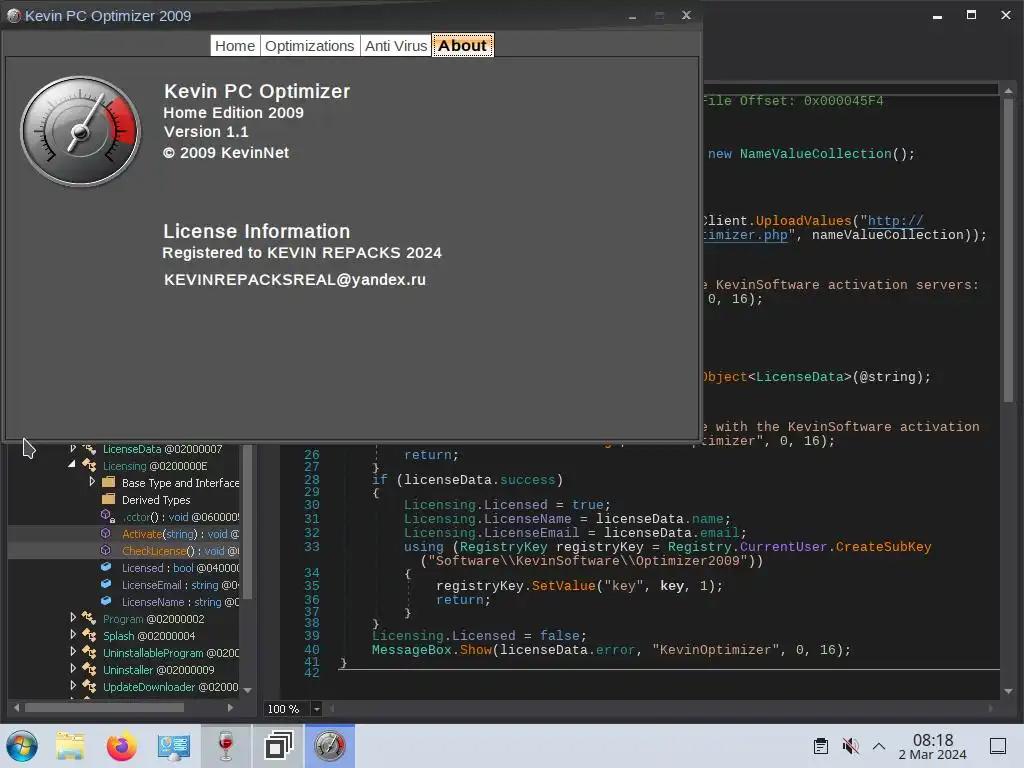
Task: Select the About tab
Action: pyautogui.click(x=462, y=46)
